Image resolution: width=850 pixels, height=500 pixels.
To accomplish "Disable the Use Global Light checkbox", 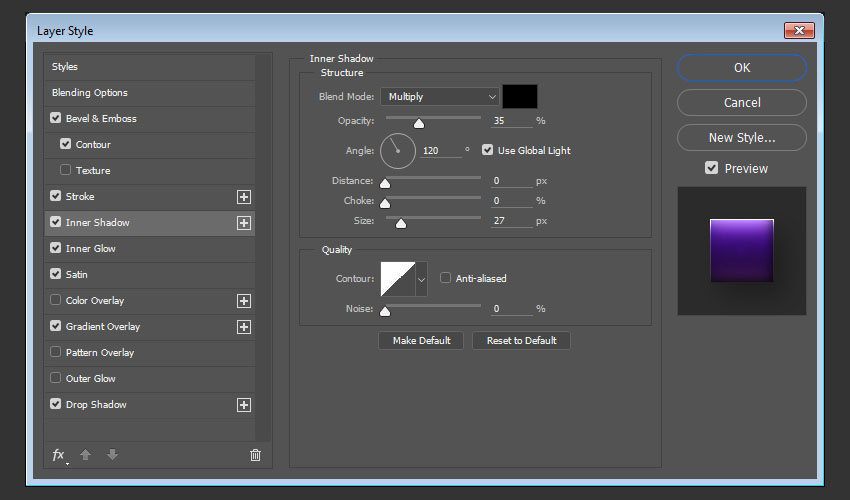I will (488, 150).
